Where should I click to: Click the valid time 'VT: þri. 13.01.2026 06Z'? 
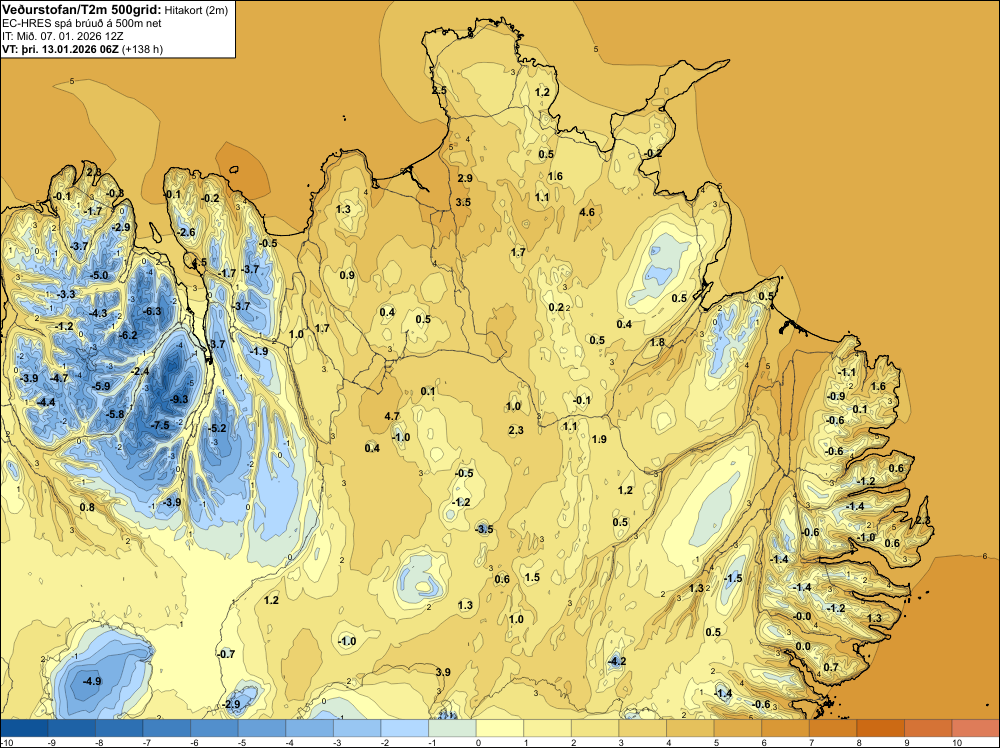pos(60,49)
